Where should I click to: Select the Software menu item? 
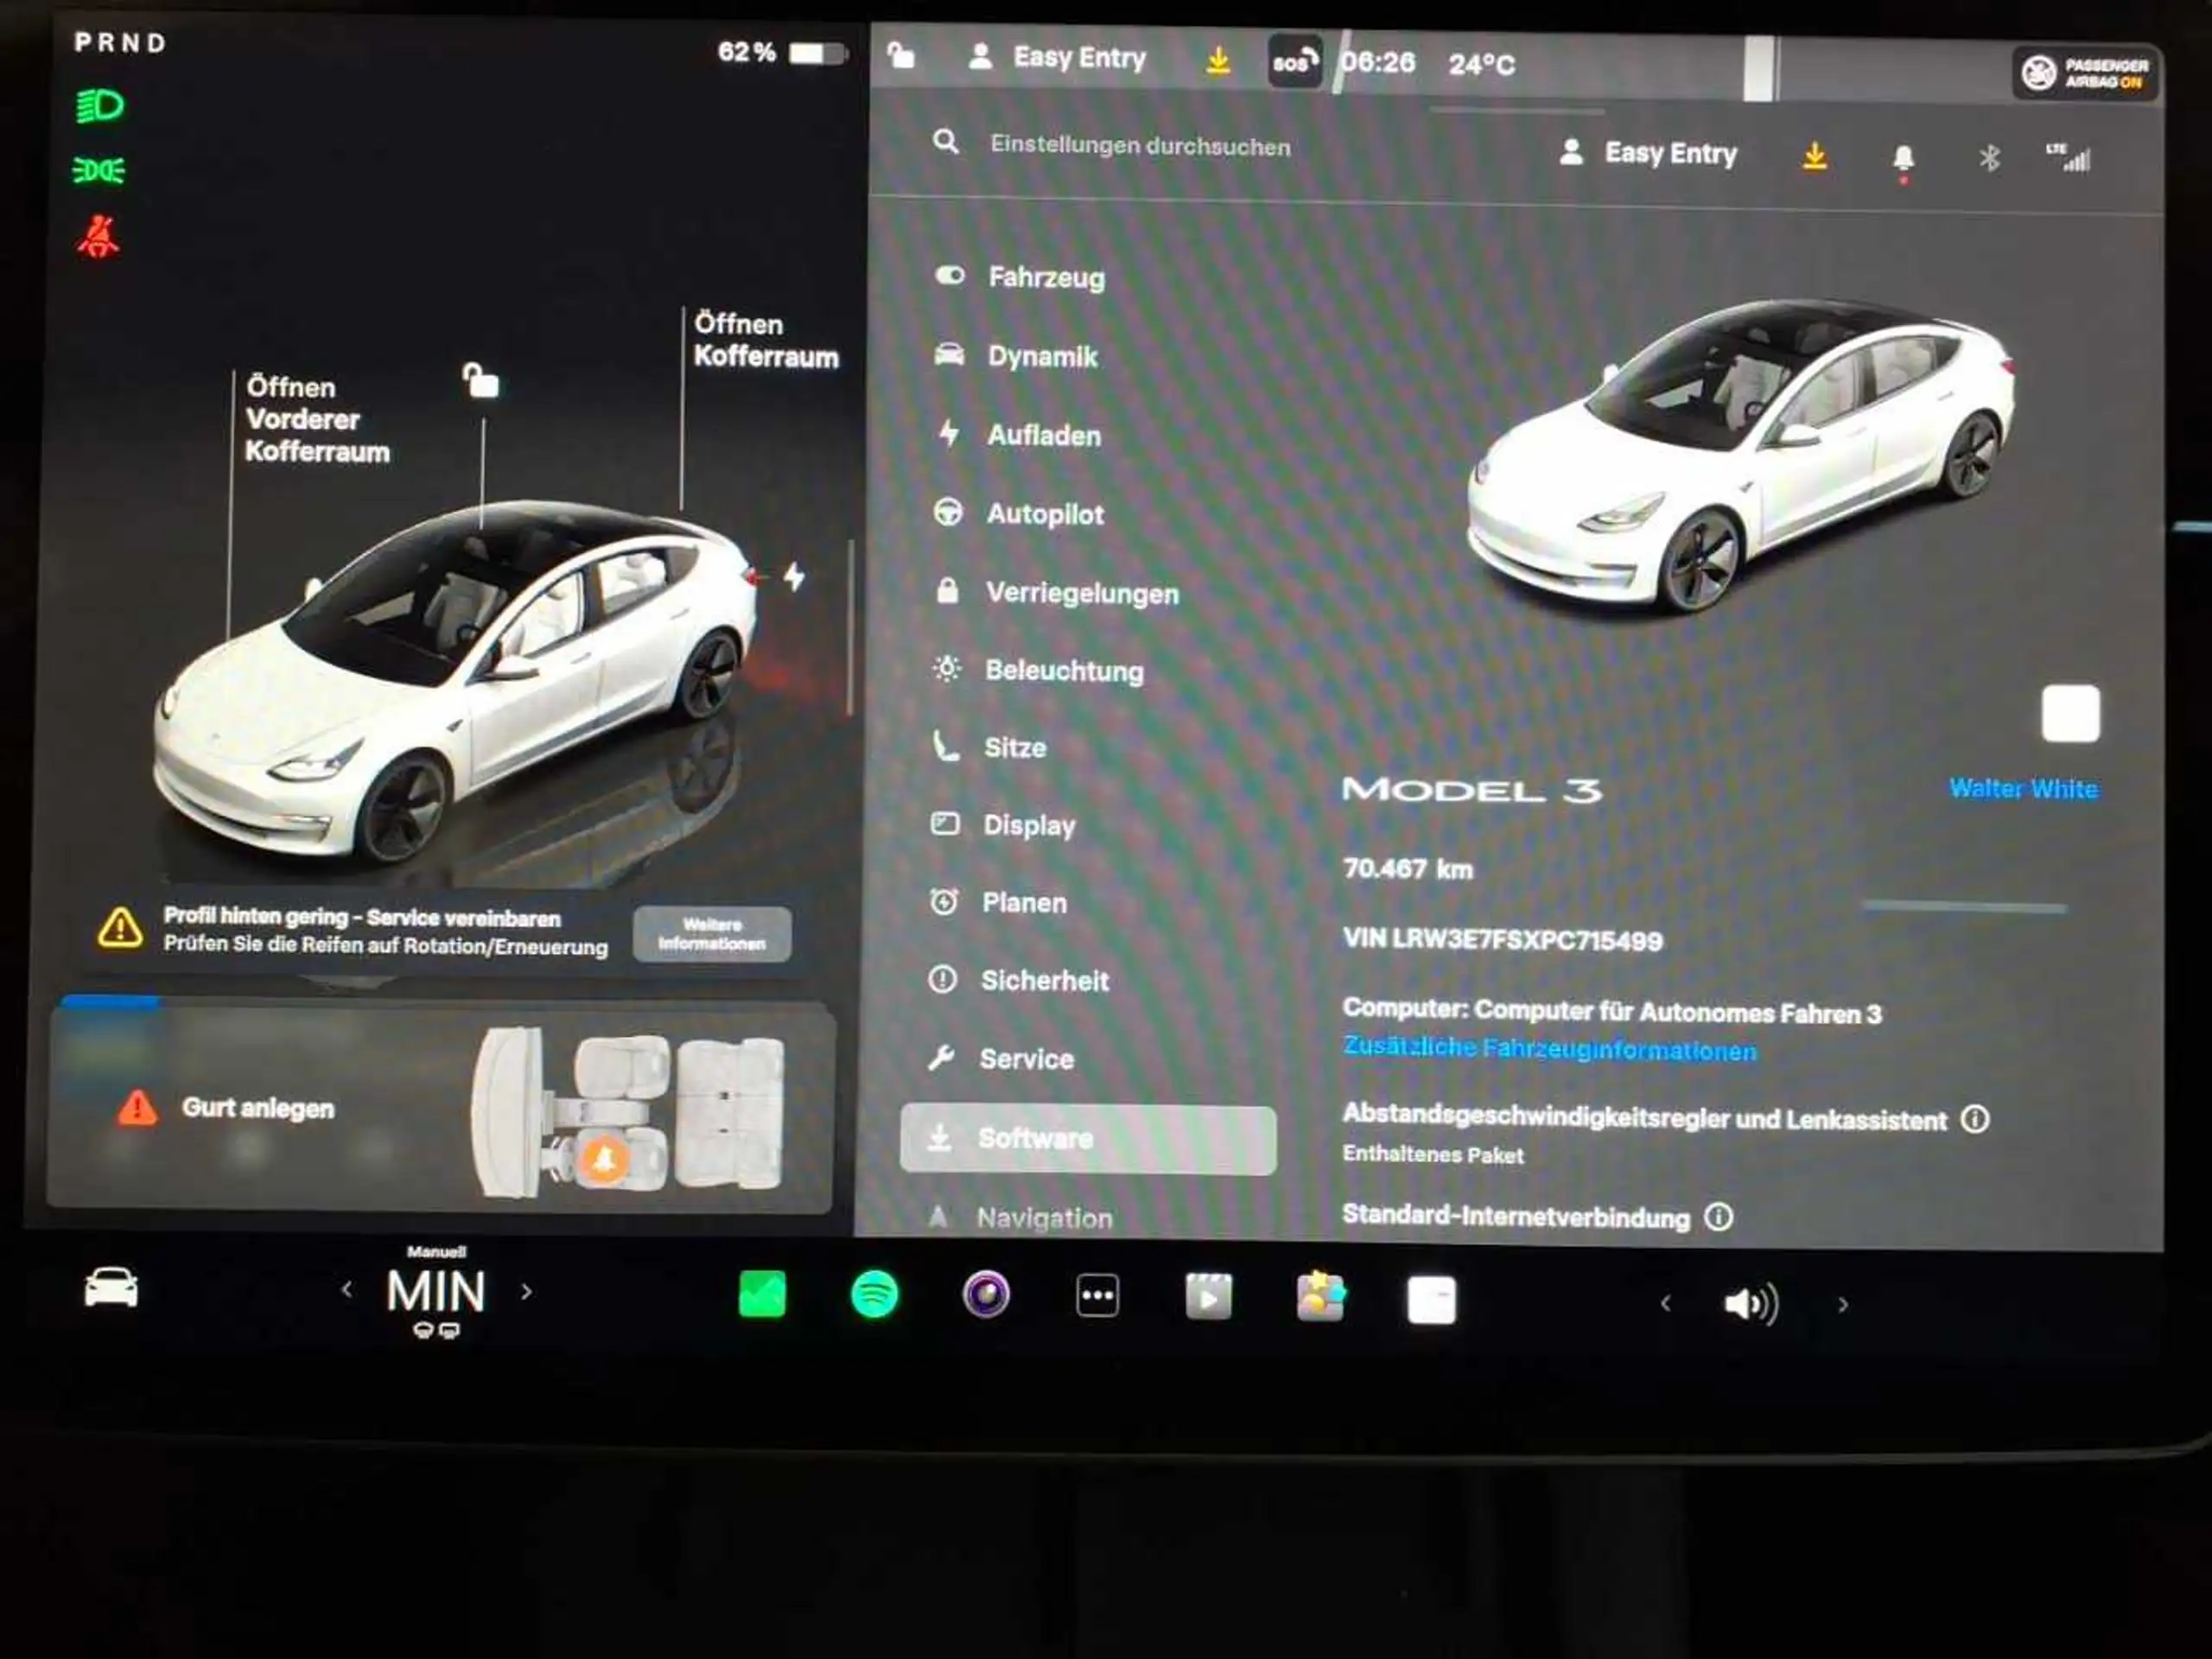coord(1088,1139)
